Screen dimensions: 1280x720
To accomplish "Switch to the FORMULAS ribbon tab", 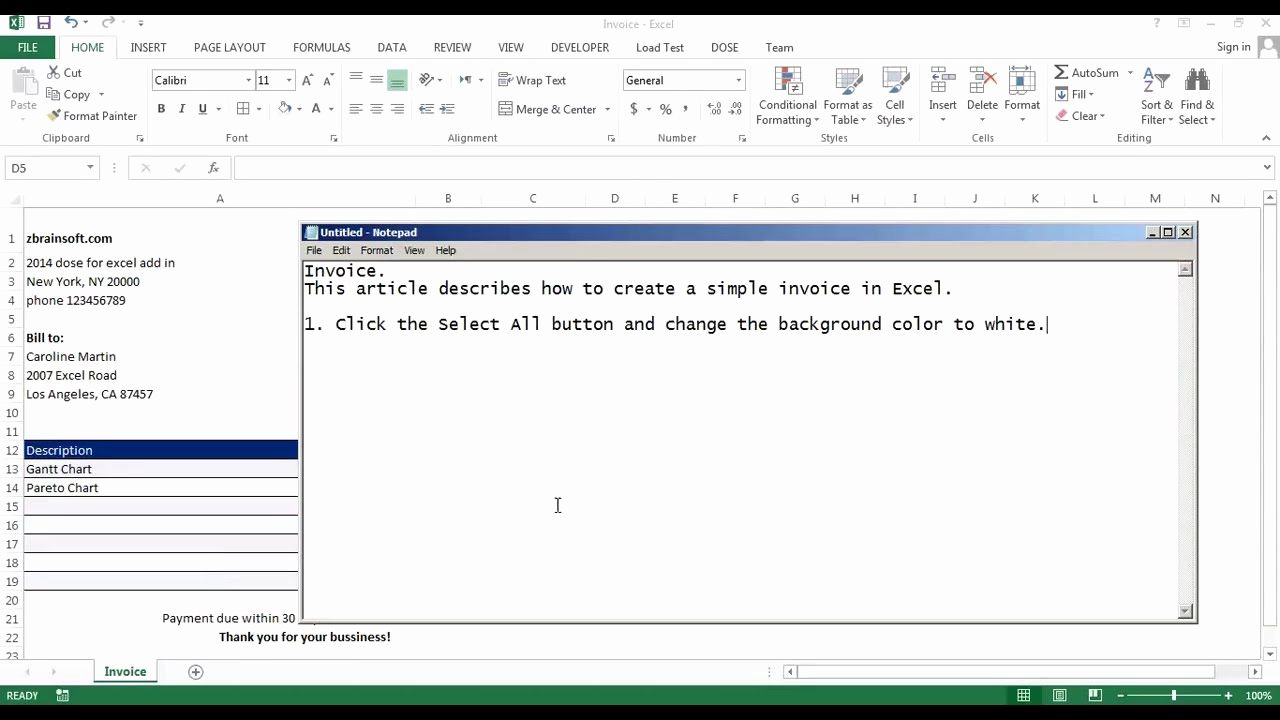I will coord(321,47).
